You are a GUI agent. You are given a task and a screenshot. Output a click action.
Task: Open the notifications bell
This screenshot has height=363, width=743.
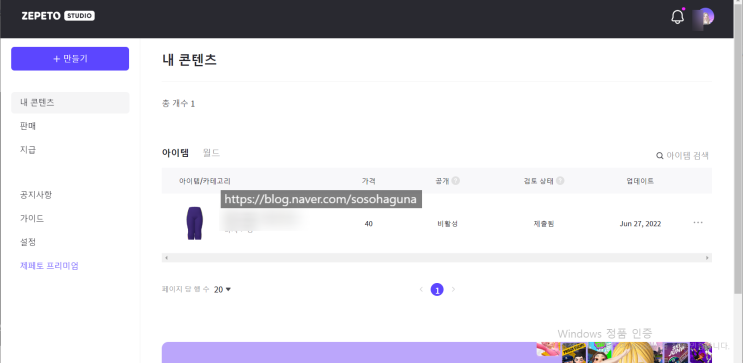tap(678, 17)
